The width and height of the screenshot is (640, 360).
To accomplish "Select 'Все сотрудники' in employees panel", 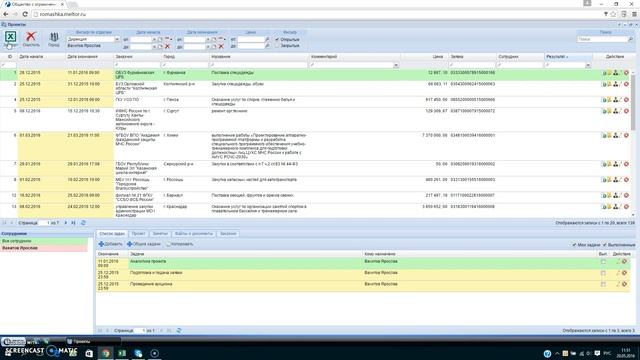I will [44, 241].
